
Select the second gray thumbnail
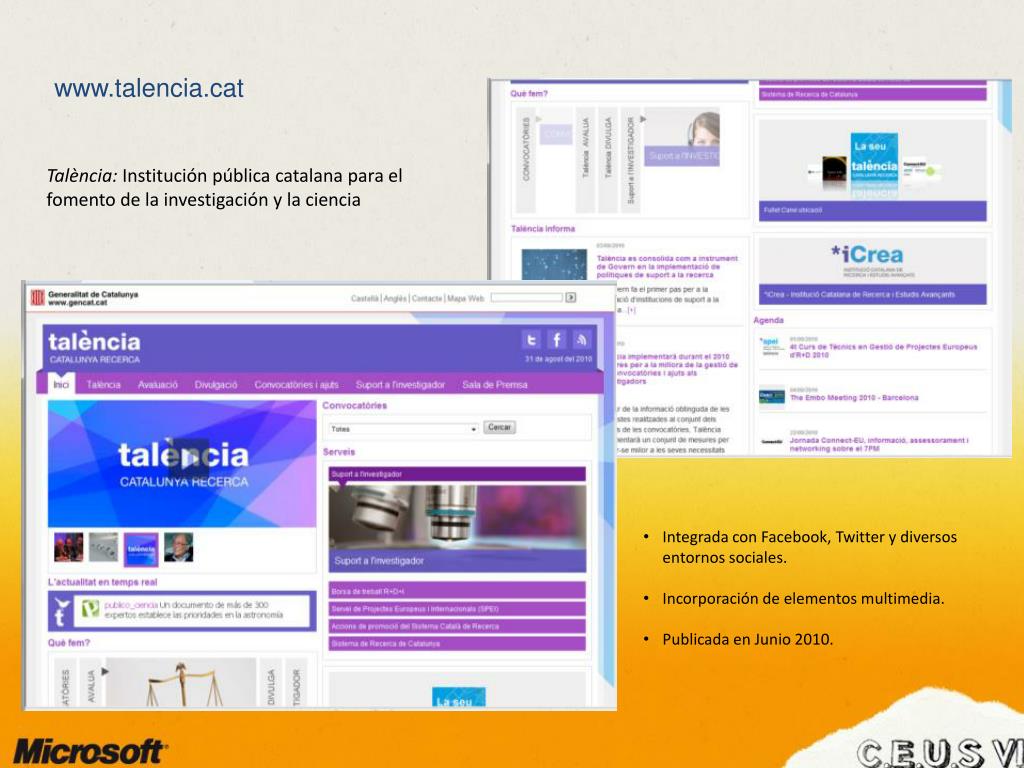pyautogui.click(x=104, y=547)
